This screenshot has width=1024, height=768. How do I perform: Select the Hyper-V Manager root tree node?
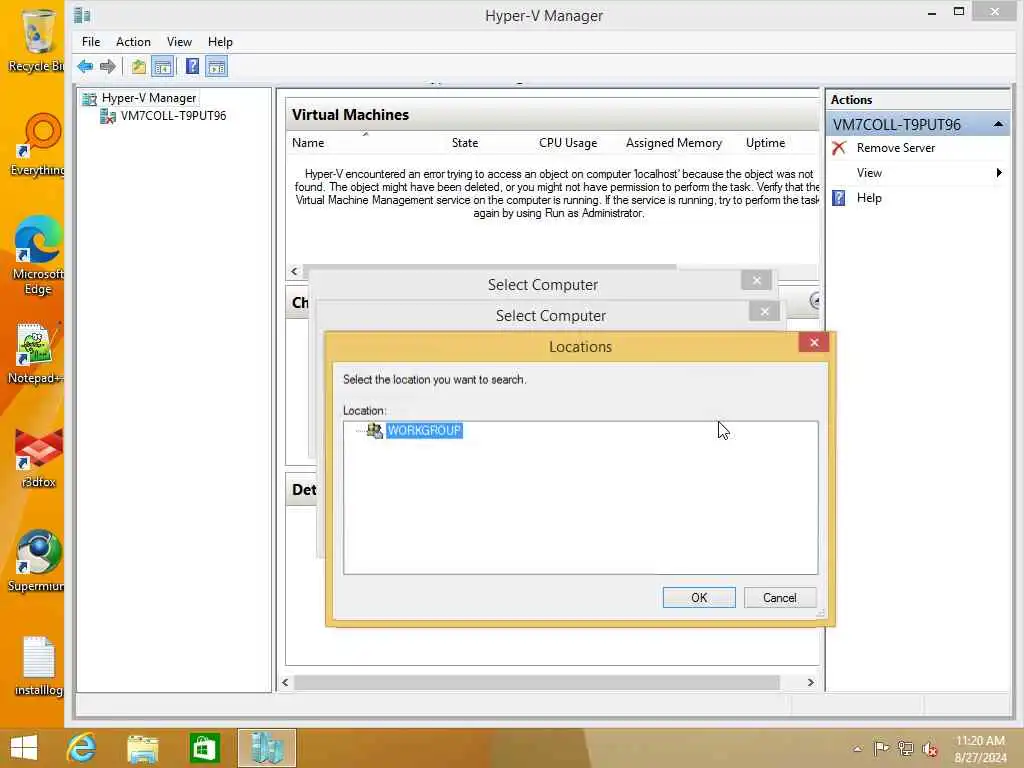[x=148, y=98]
